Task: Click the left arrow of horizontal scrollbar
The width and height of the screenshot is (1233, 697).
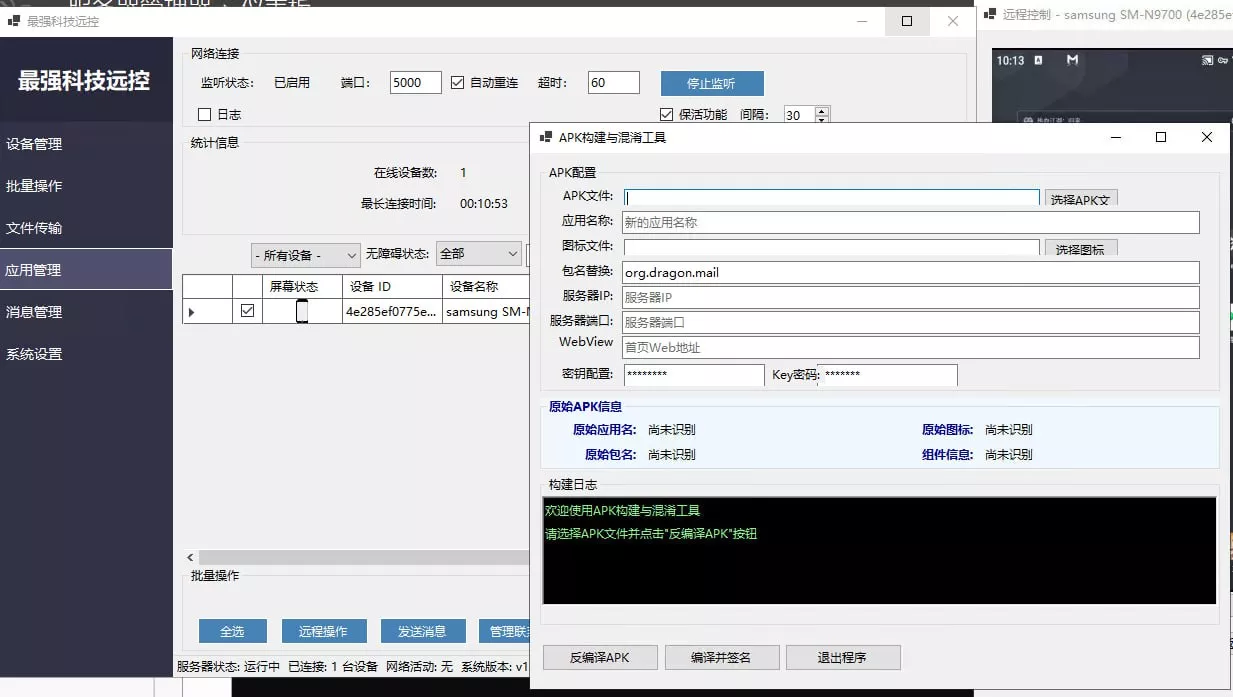Action: click(190, 558)
